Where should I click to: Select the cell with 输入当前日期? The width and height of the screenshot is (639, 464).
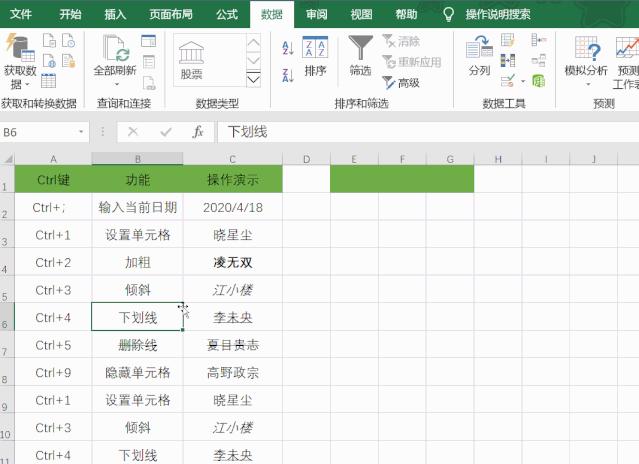[138, 207]
